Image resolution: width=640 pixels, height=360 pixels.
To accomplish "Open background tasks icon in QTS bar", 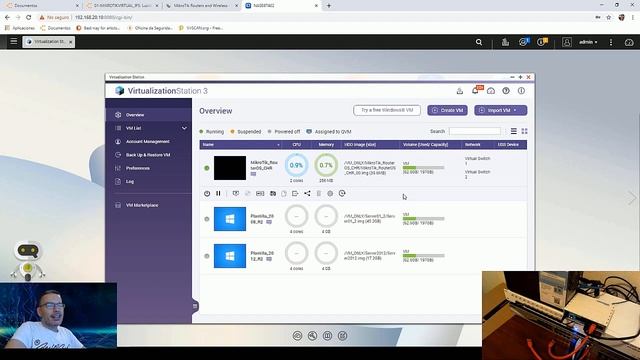I will (x=505, y=42).
